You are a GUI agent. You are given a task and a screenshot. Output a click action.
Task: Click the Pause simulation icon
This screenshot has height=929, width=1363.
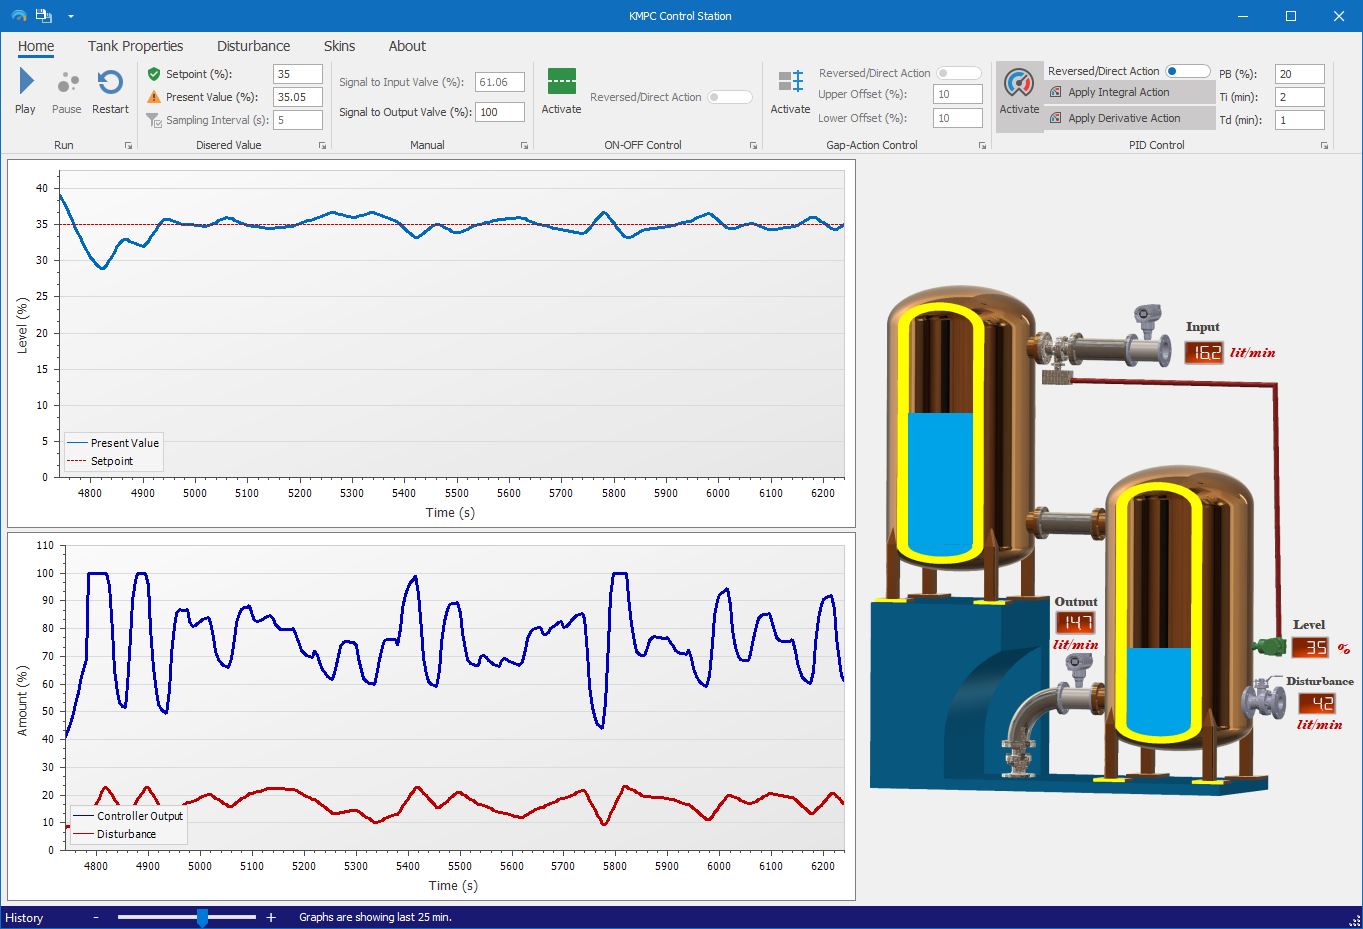click(67, 83)
